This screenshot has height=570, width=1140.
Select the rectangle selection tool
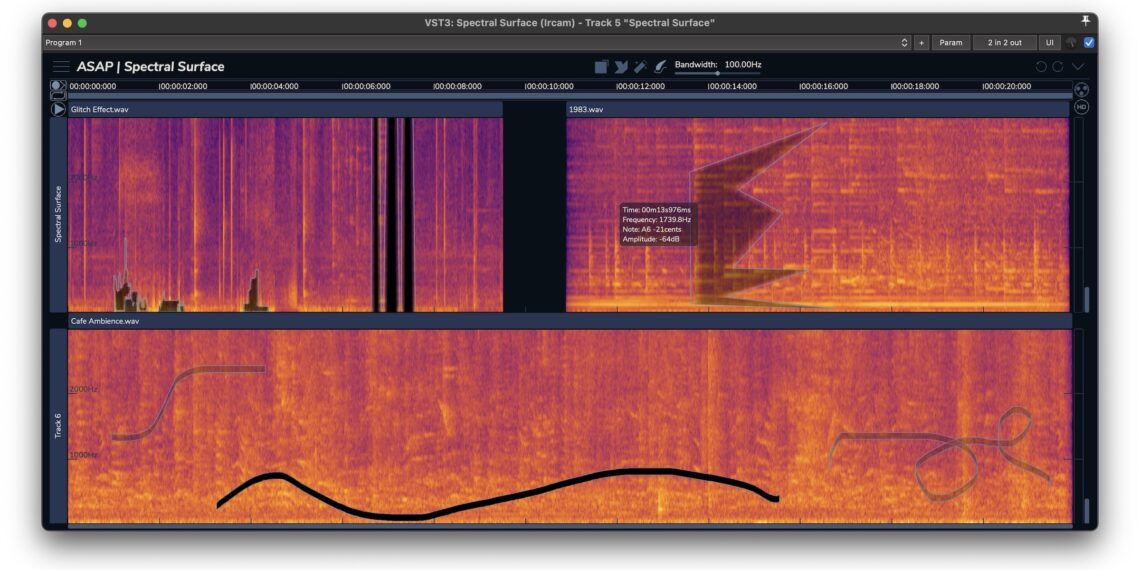pyautogui.click(x=601, y=67)
